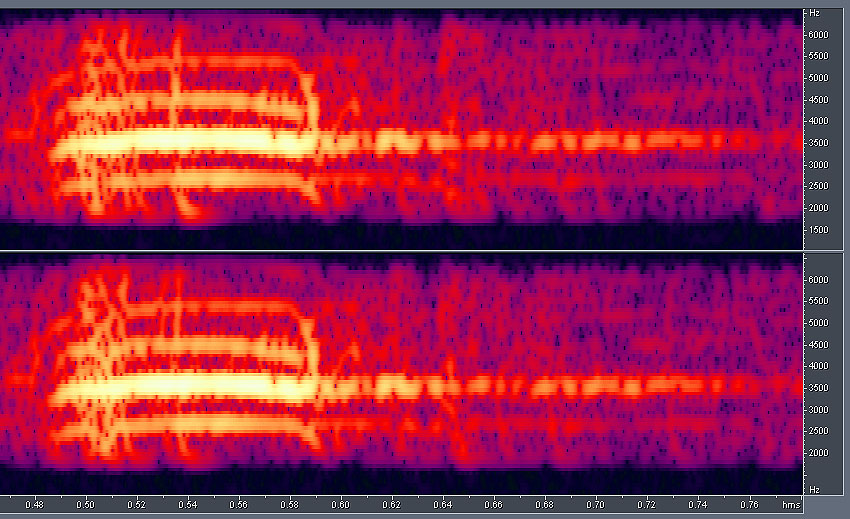Screen dimensions: 850x519
Task: Click the 5500 label on the upper channel frequency scale
Action: [x=819, y=56]
